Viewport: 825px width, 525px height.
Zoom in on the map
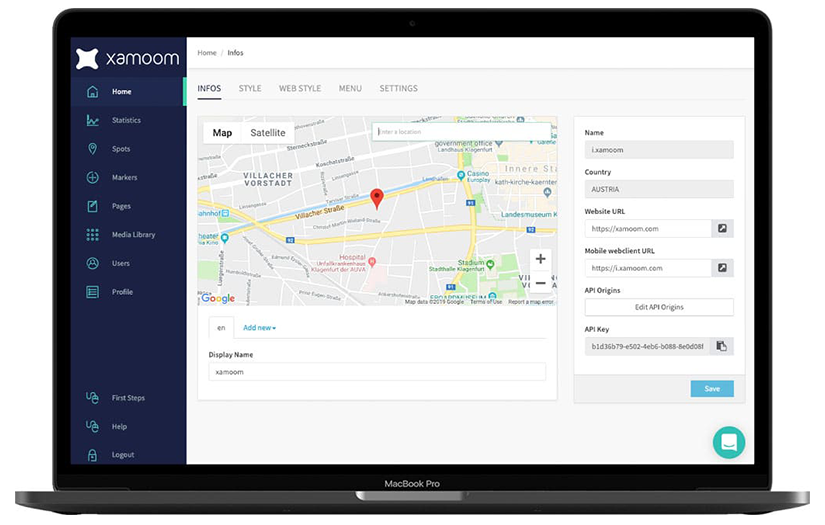click(540, 259)
